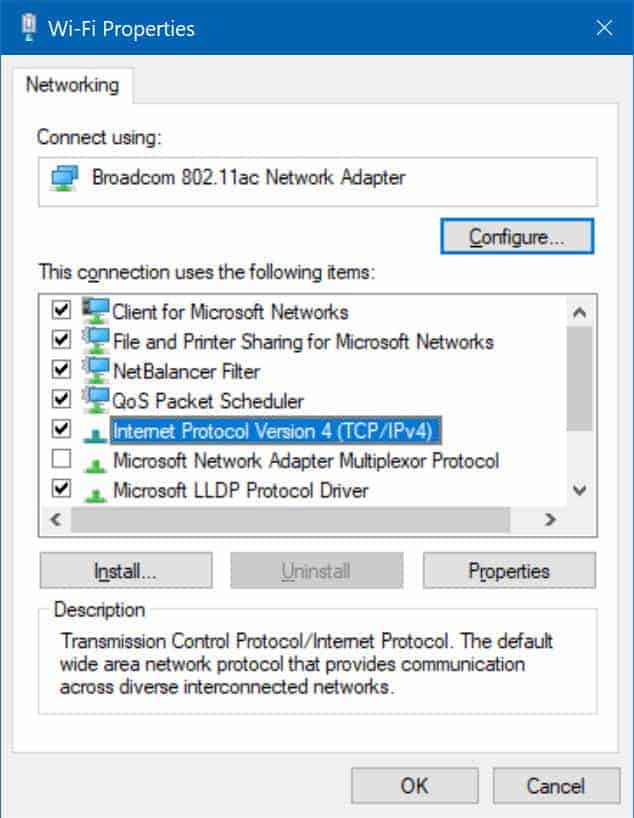Dismiss the dialog with Cancel
The image size is (634, 818).
click(x=557, y=785)
